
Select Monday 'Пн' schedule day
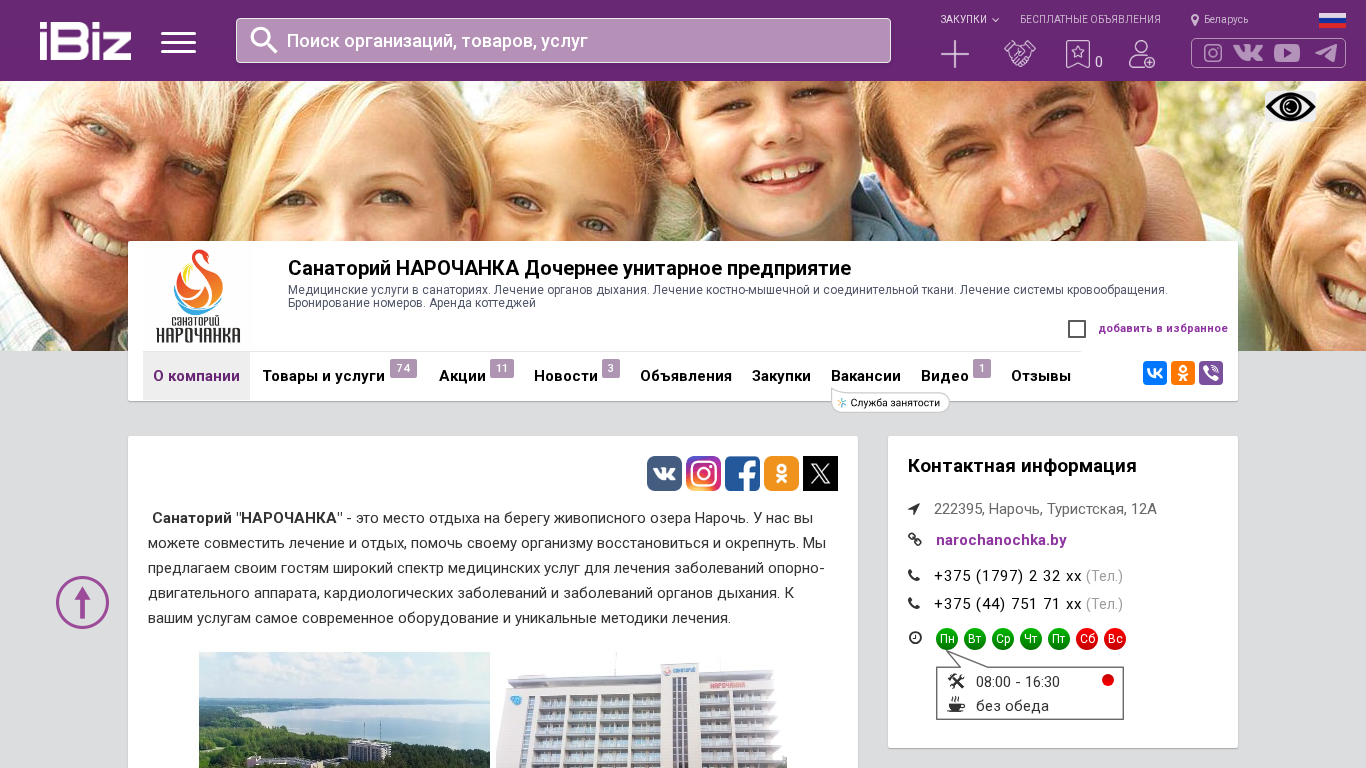[947, 639]
